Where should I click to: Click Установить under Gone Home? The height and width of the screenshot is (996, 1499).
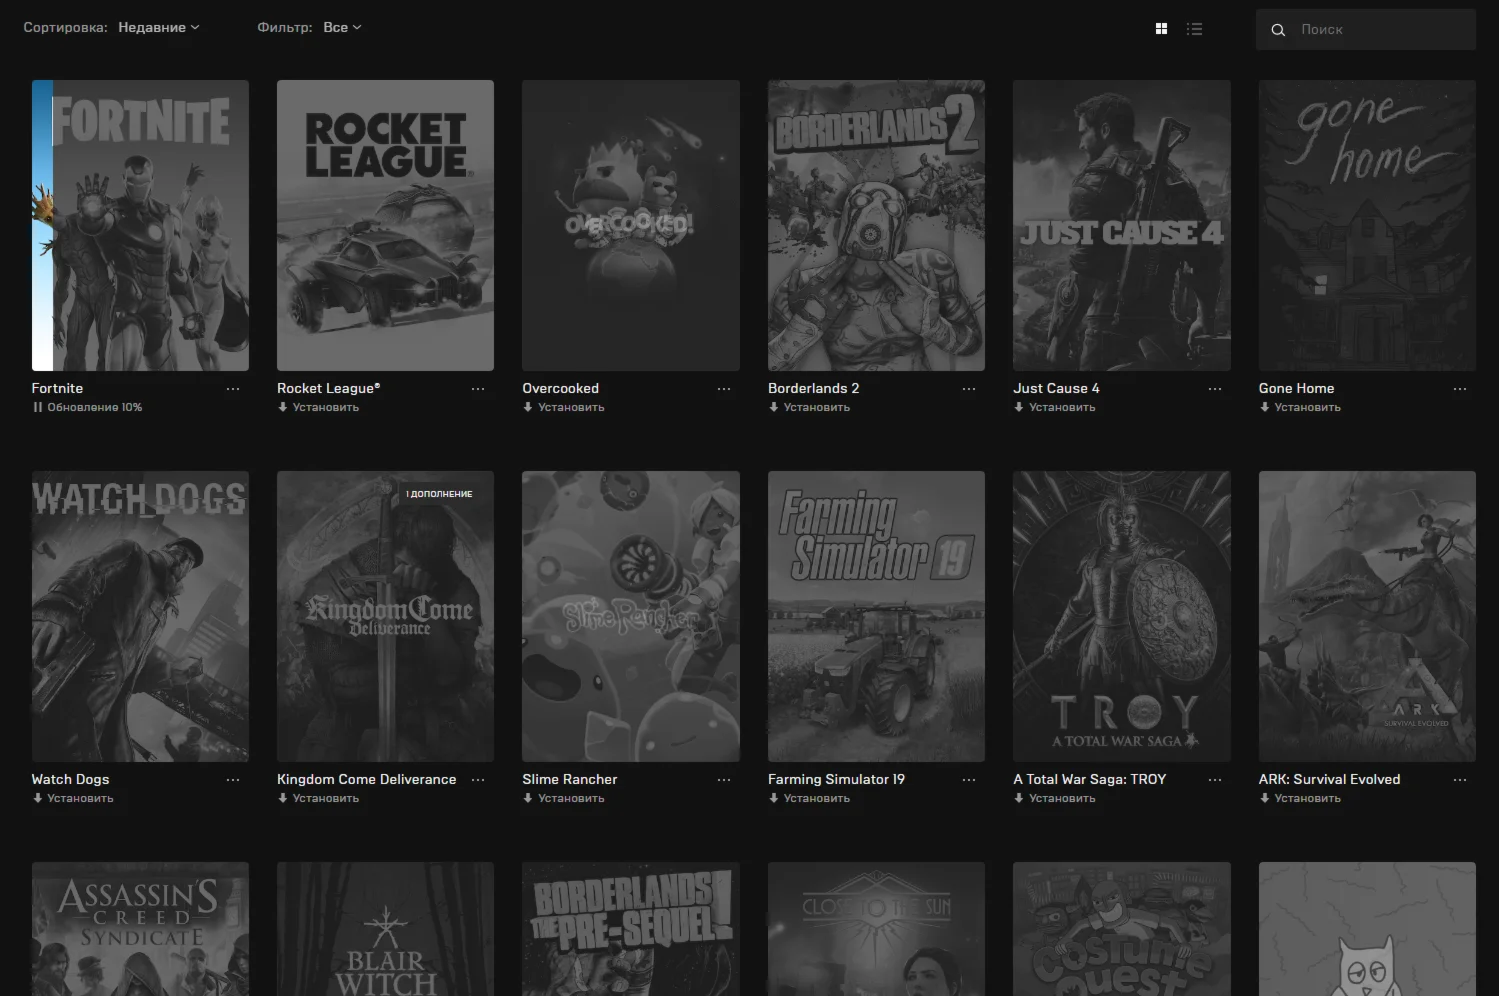point(1300,407)
